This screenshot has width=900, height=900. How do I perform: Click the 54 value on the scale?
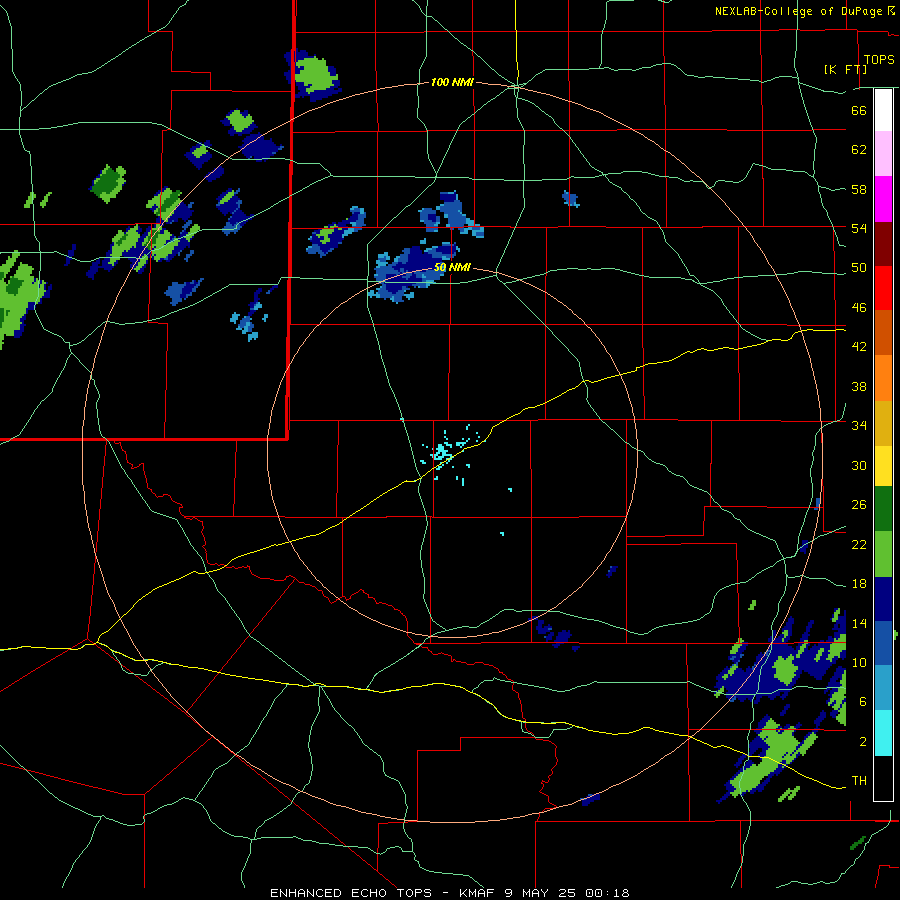[x=859, y=228]
